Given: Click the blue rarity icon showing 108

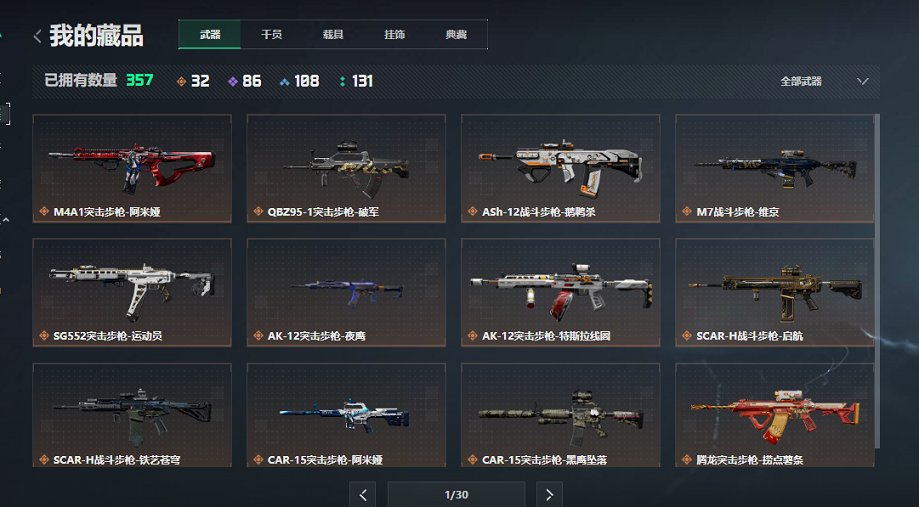Looking at the screenshot, I should pyautogui.click(x=284, y=81).
